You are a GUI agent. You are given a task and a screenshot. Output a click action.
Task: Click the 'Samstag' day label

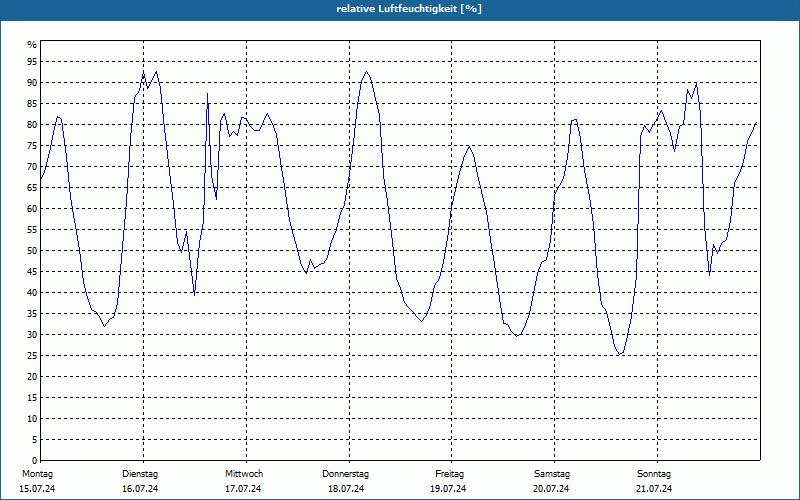552,474
